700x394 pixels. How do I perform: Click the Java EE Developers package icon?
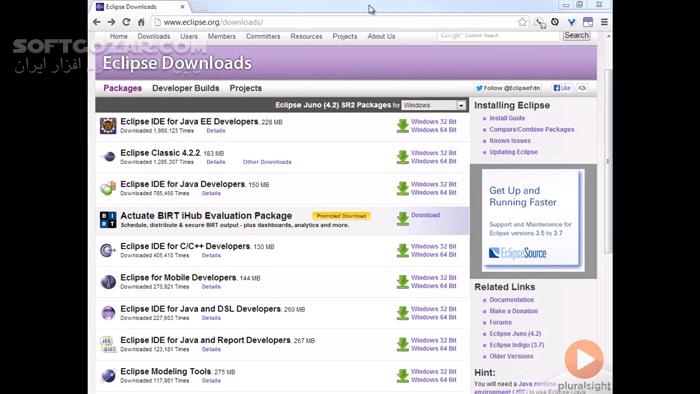click(108, 126)
